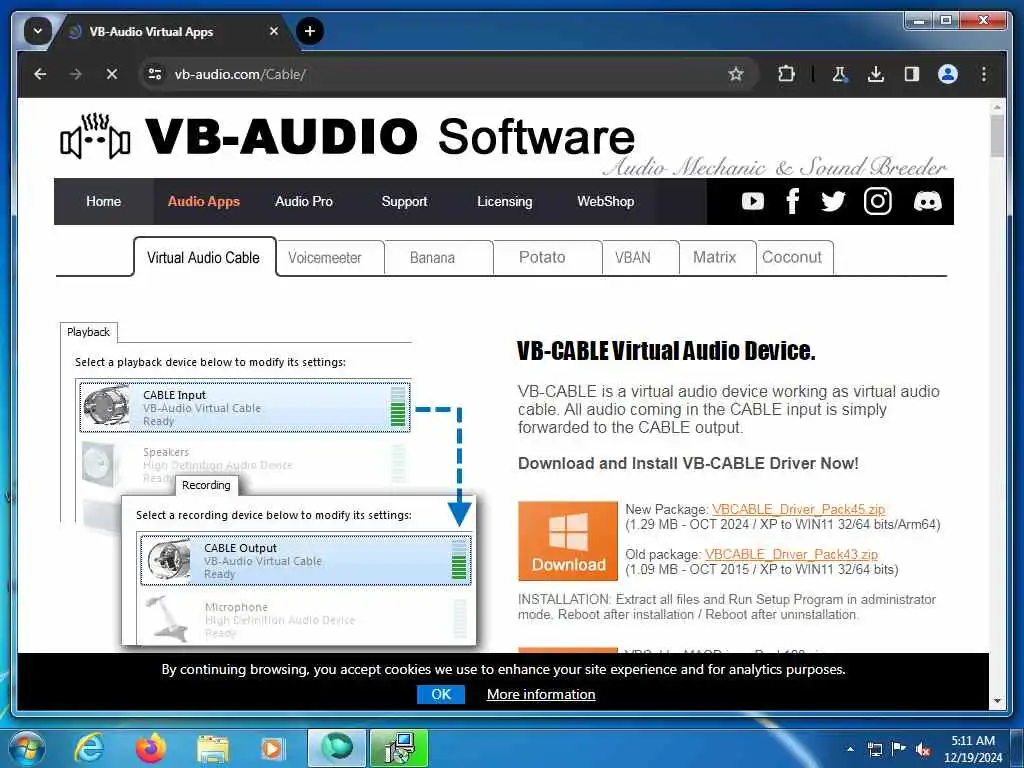The width and height of the screenshot is (1024, 768).
Task: Open the VB-Audio Instagram icon
Action: [877, 201]
